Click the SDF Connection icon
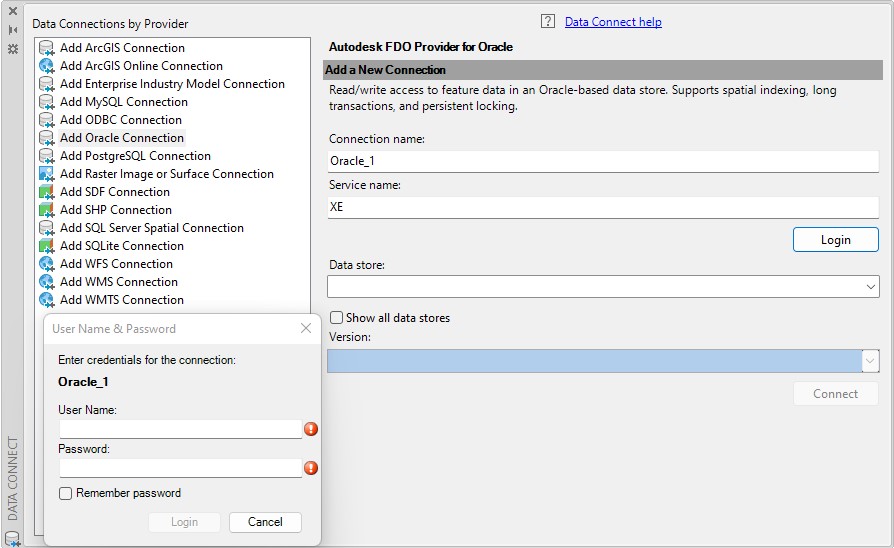The height and width of the screenshot is (548, 894). click(46, 192)
